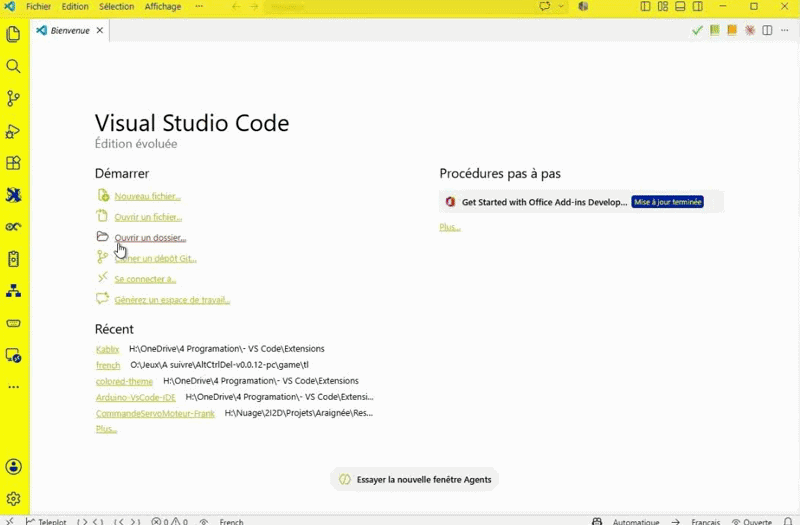The image size is (800, 525).
Task: Open the Explorer view in activity bar
Action: pos(13,34)
